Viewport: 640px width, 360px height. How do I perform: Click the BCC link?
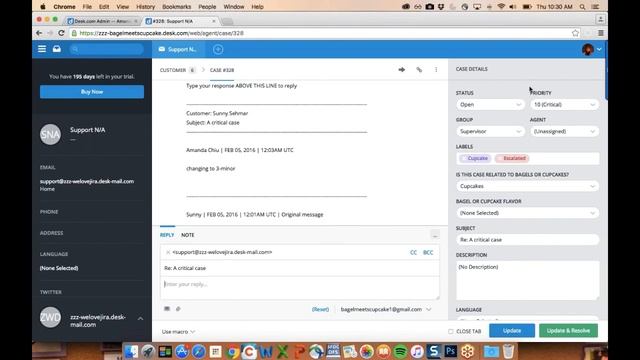pyautogui.click(x=428, y=253)
